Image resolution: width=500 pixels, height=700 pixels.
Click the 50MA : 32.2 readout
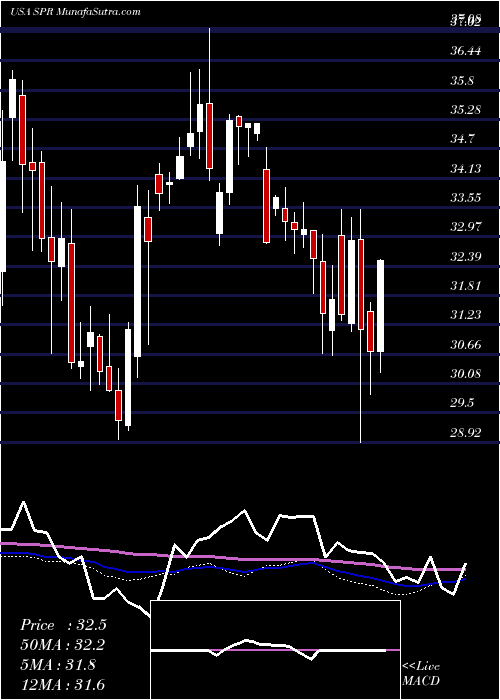point(63,645)
